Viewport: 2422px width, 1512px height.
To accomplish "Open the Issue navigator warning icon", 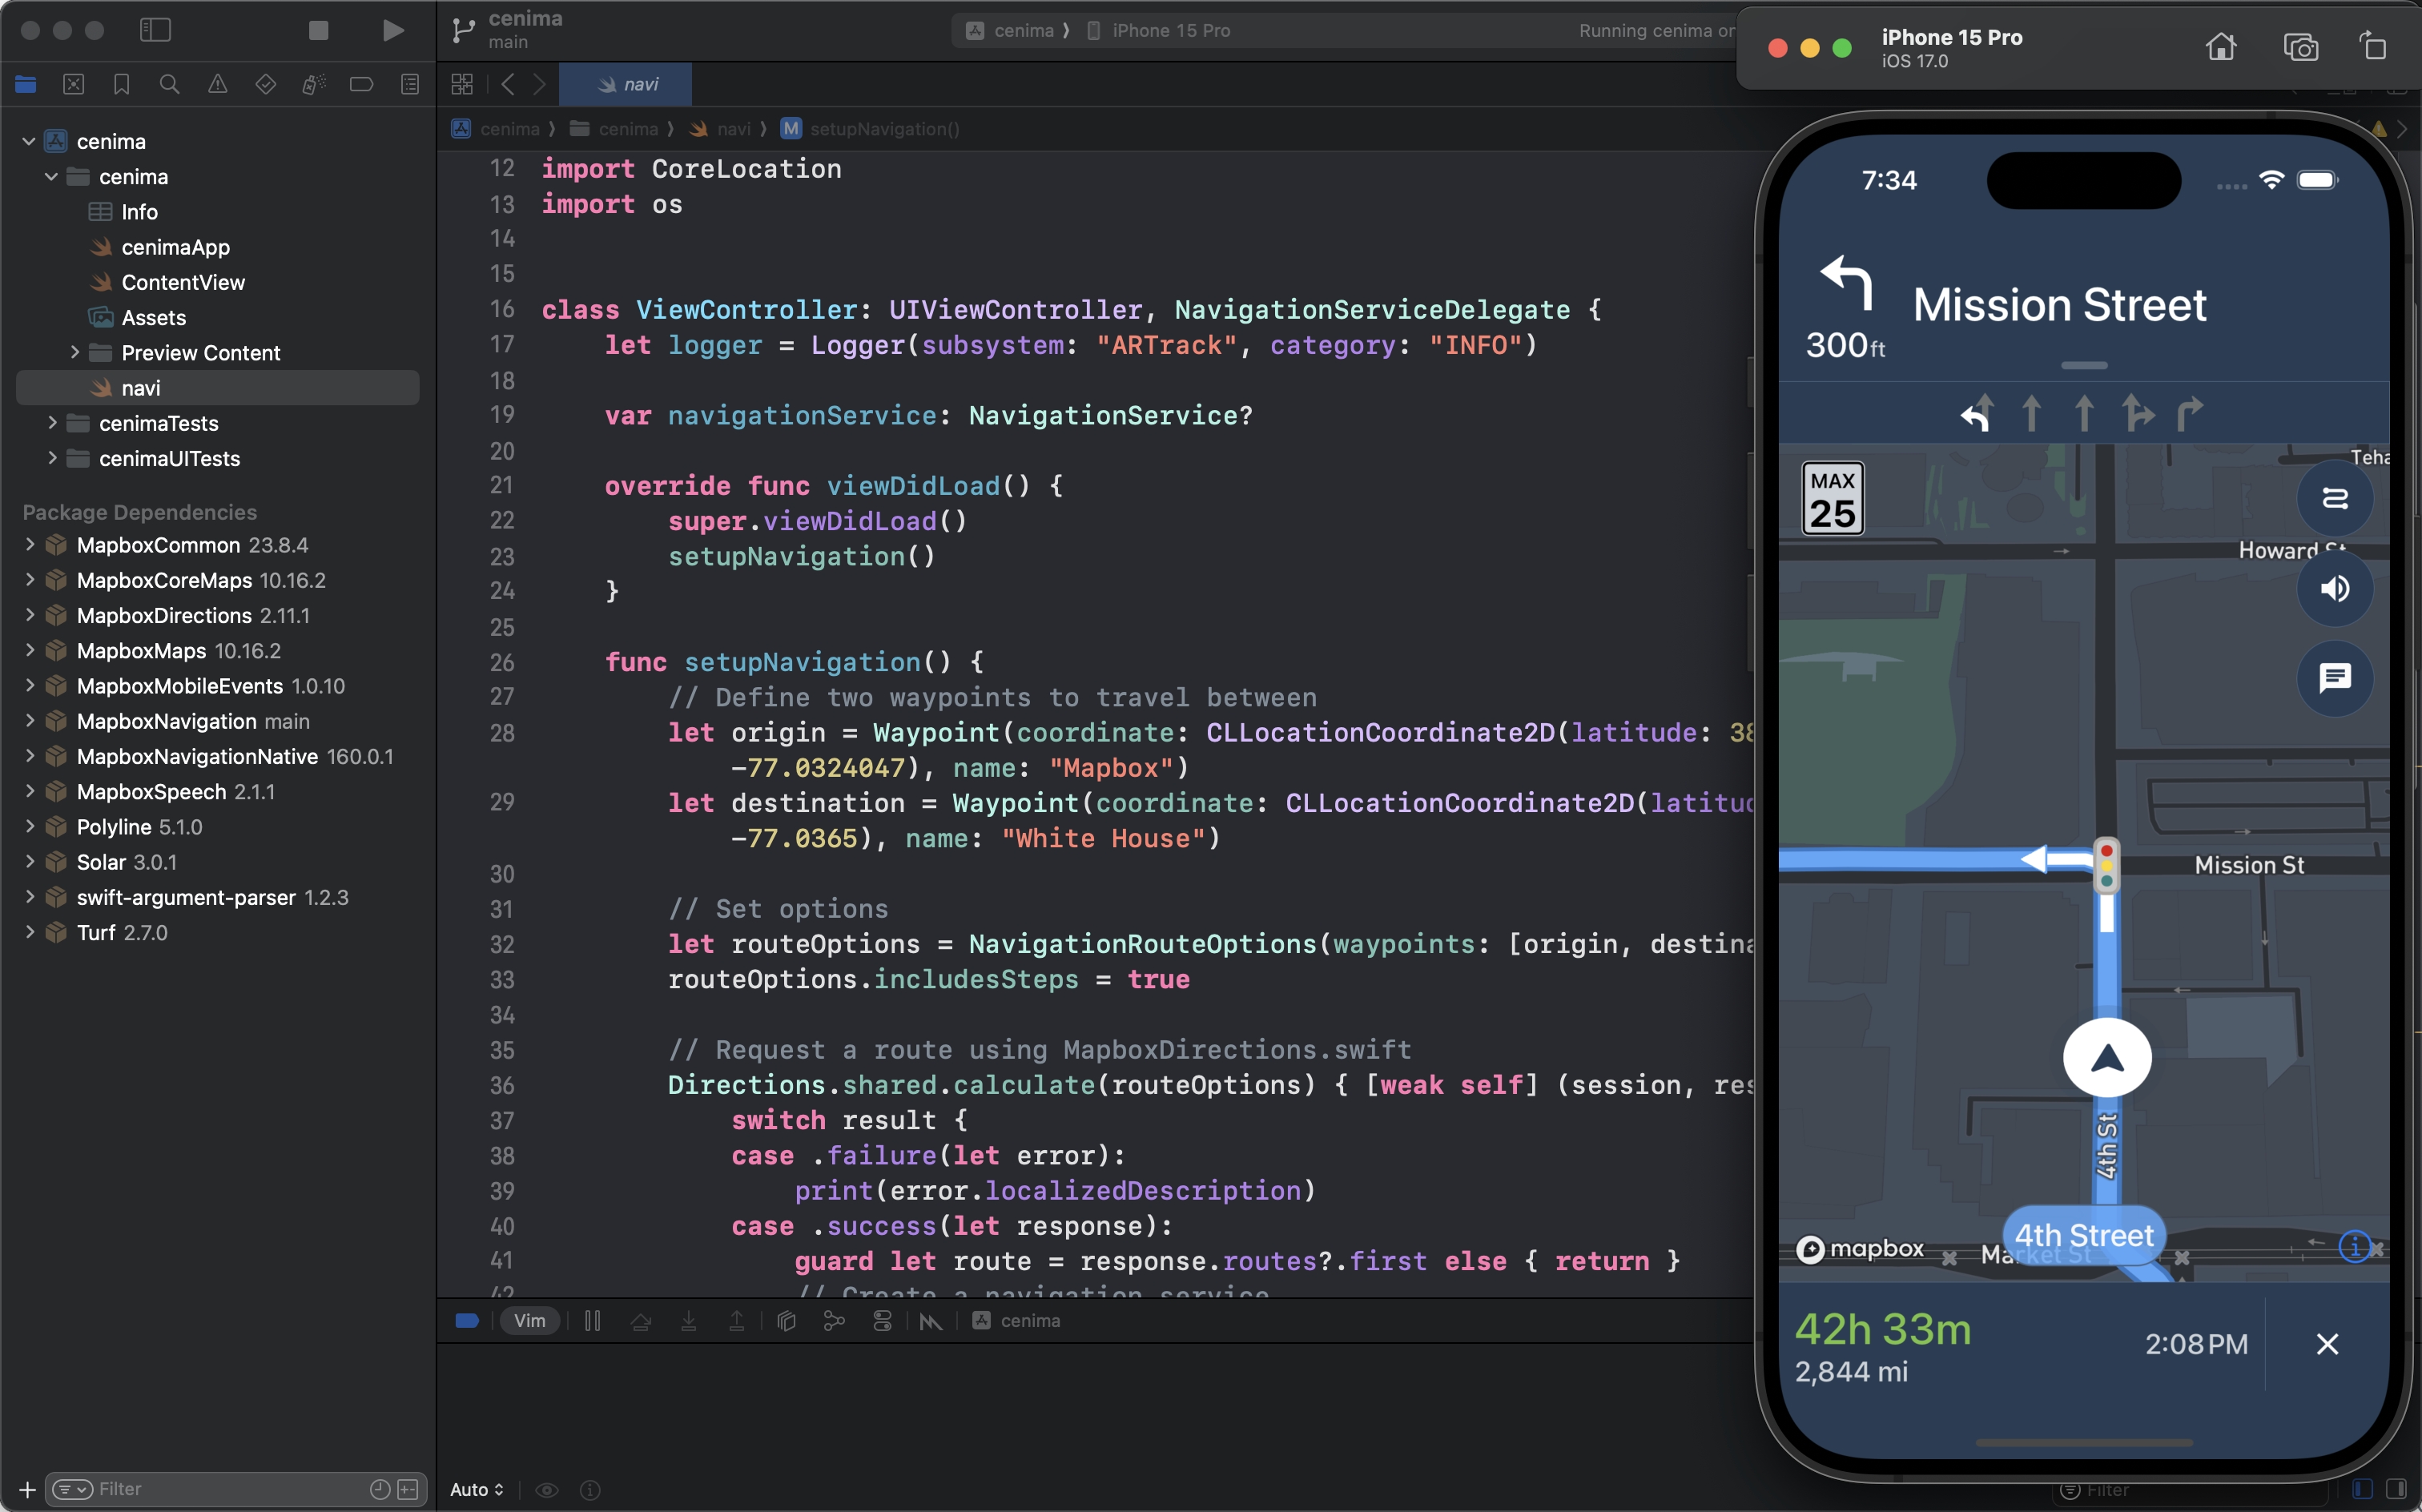I will pyautogui.click(x=217, y=84).
